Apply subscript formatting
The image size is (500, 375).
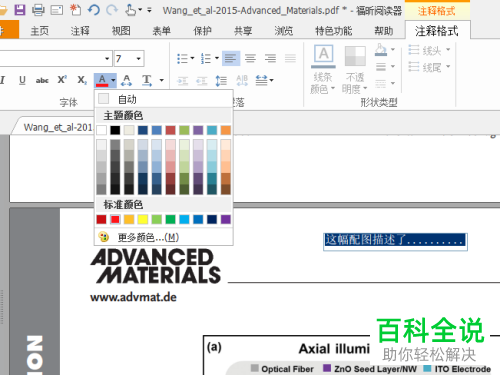coord(82,80)
